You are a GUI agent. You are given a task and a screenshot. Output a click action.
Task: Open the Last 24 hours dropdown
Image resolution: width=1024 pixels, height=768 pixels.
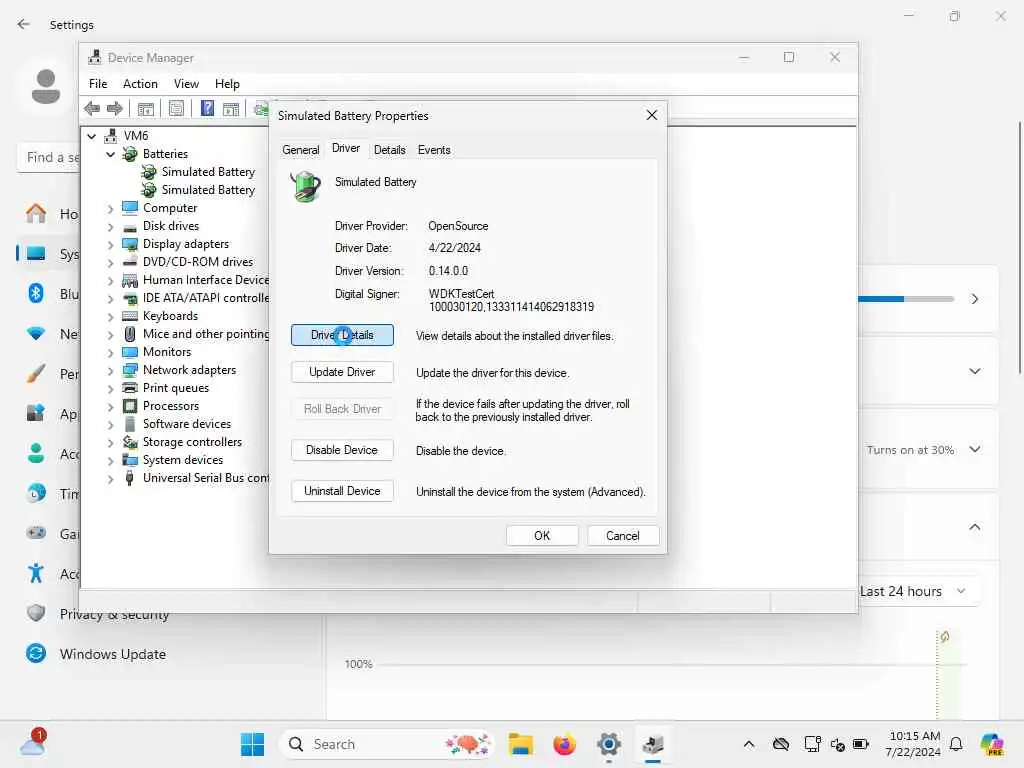pyautogui.click(x=913, y=591)
